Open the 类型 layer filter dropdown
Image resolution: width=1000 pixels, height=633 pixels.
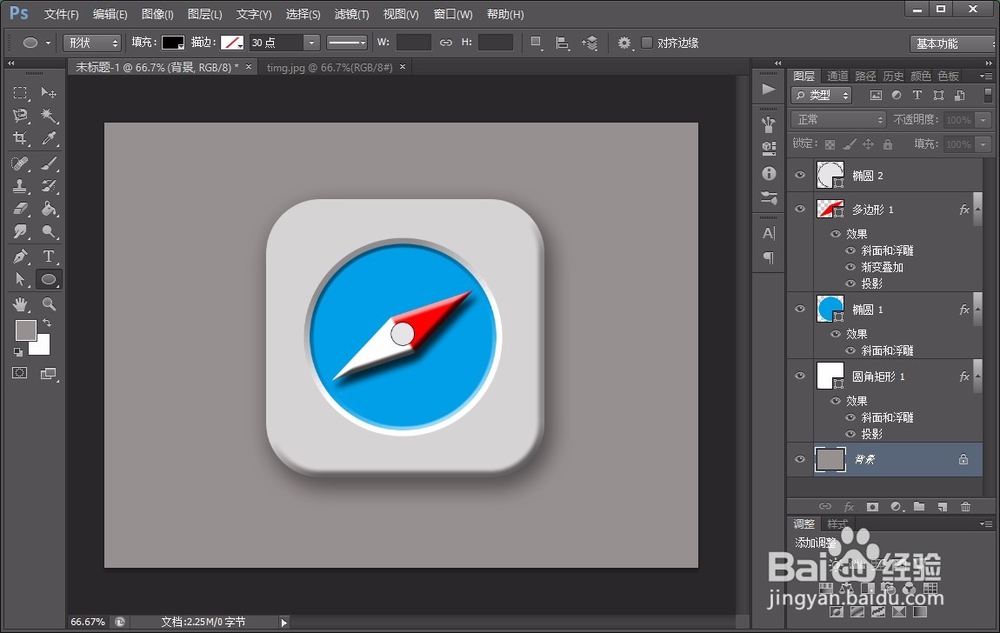click(821, 95)
